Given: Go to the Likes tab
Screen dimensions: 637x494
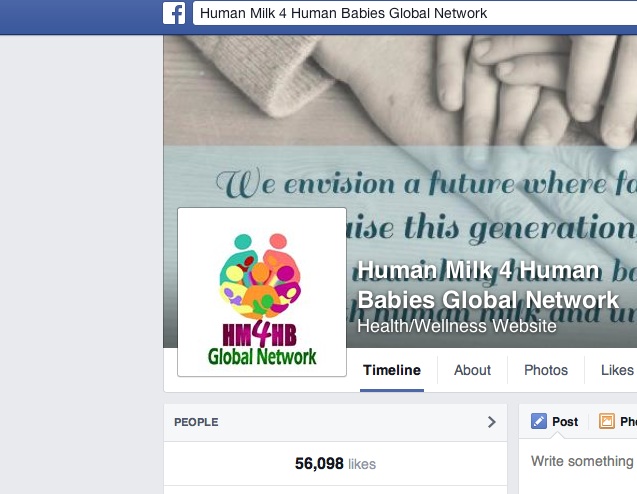Looking at the screenshot, I should 617,370.
